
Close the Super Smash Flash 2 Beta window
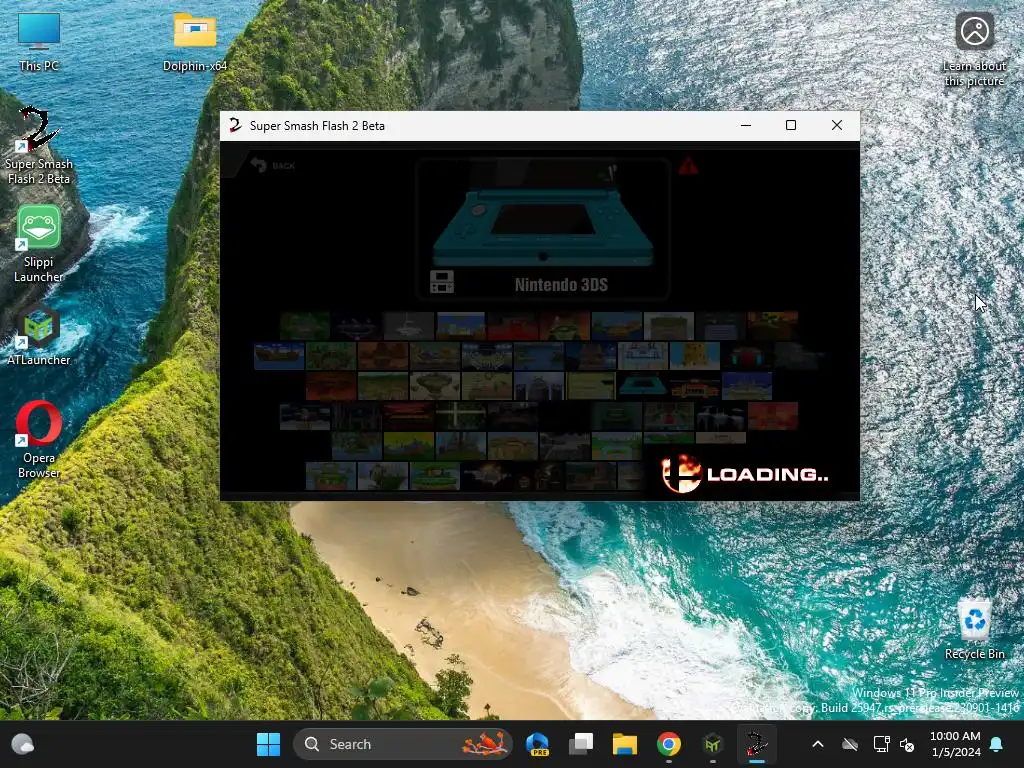pos(837,125)
